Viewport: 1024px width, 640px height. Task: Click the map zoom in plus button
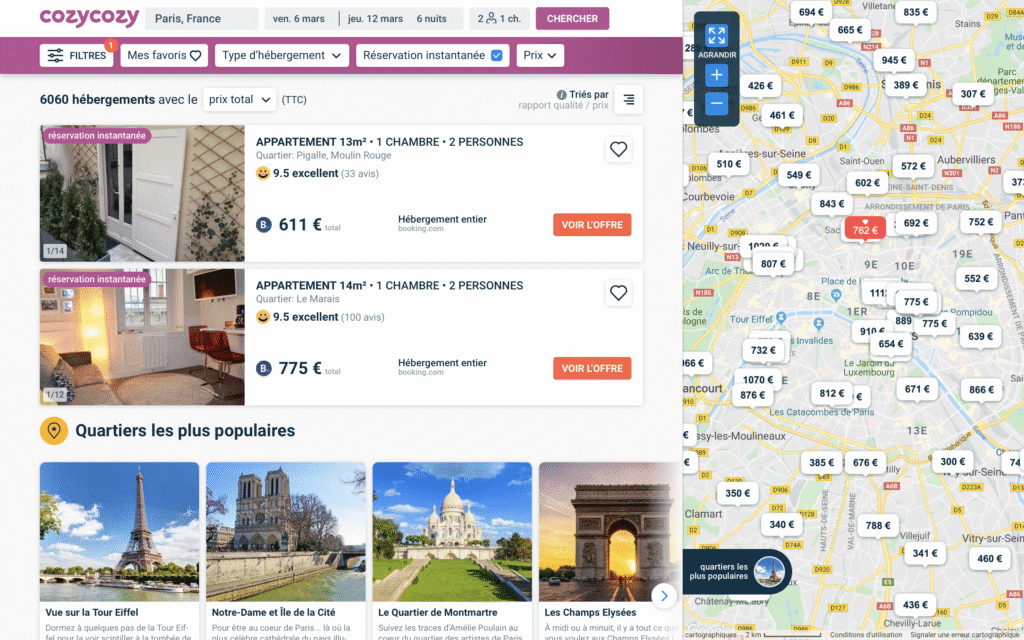(x=716, y=75)
